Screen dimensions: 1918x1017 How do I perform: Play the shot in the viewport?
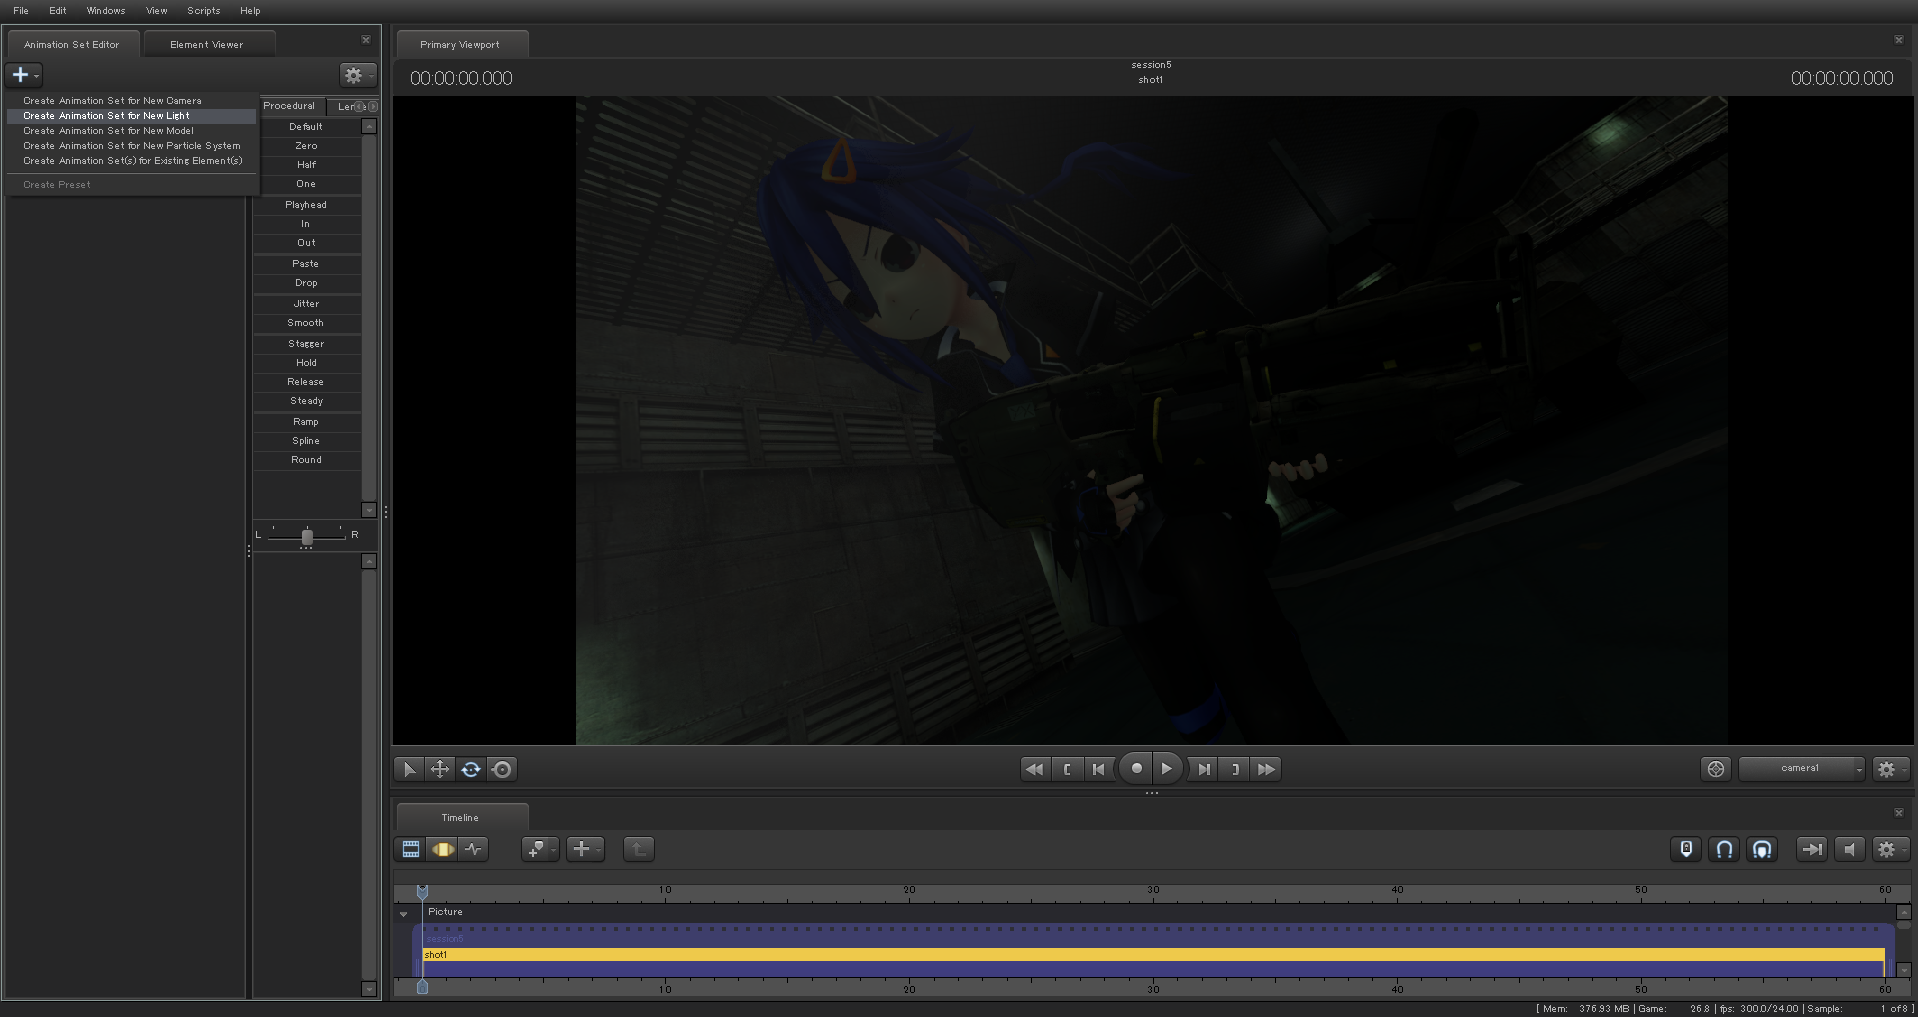coord(1167,769)
